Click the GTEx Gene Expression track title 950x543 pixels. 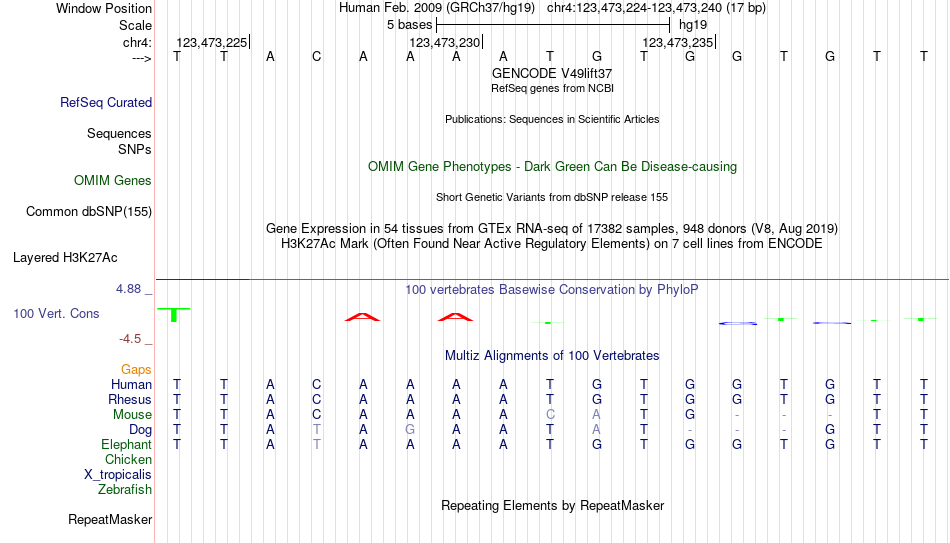click(x=552, y=228)
